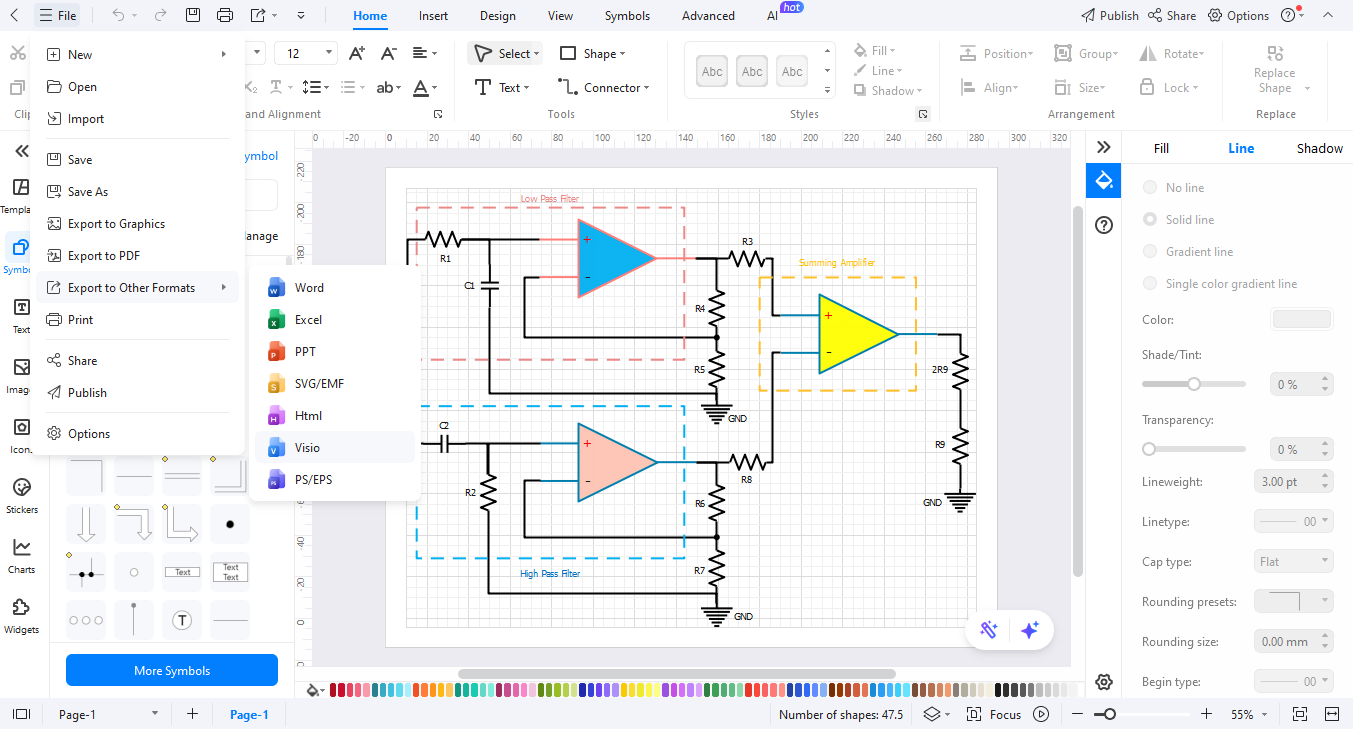Select the Connector tool
1353x729 pixels.
603,87
